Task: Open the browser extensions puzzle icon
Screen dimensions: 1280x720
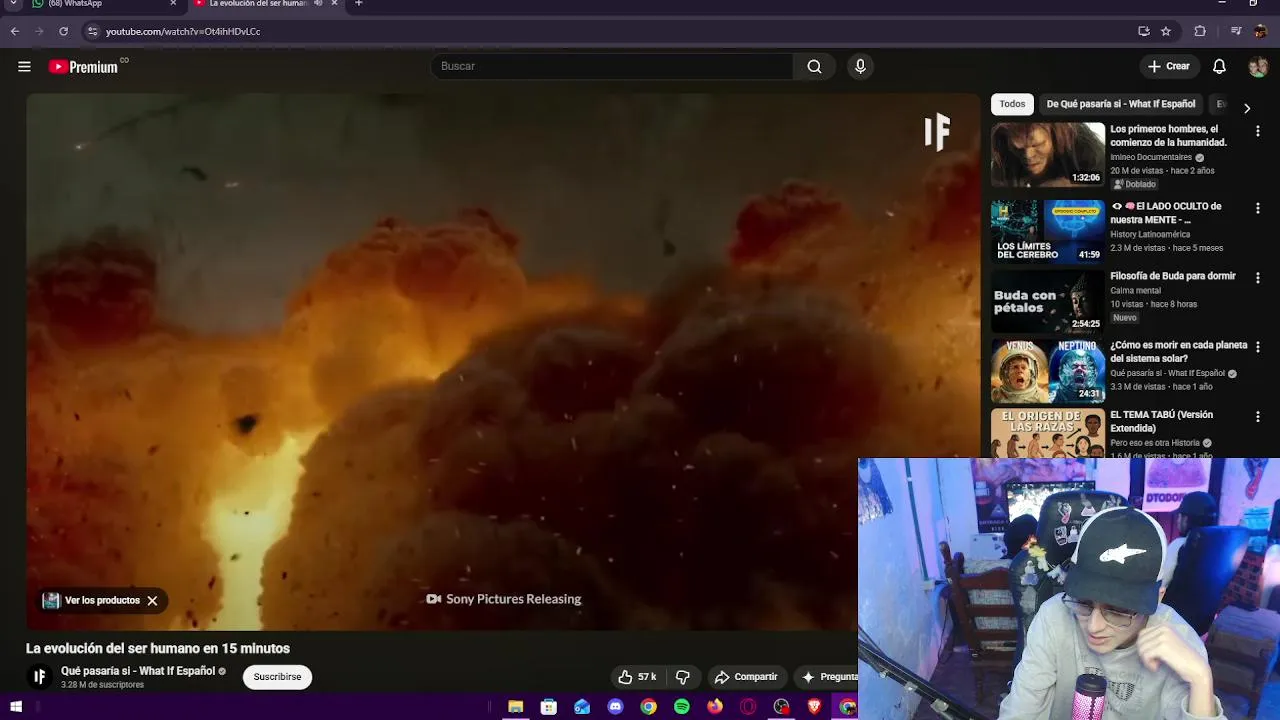Action: click(x=1200, y=31)
